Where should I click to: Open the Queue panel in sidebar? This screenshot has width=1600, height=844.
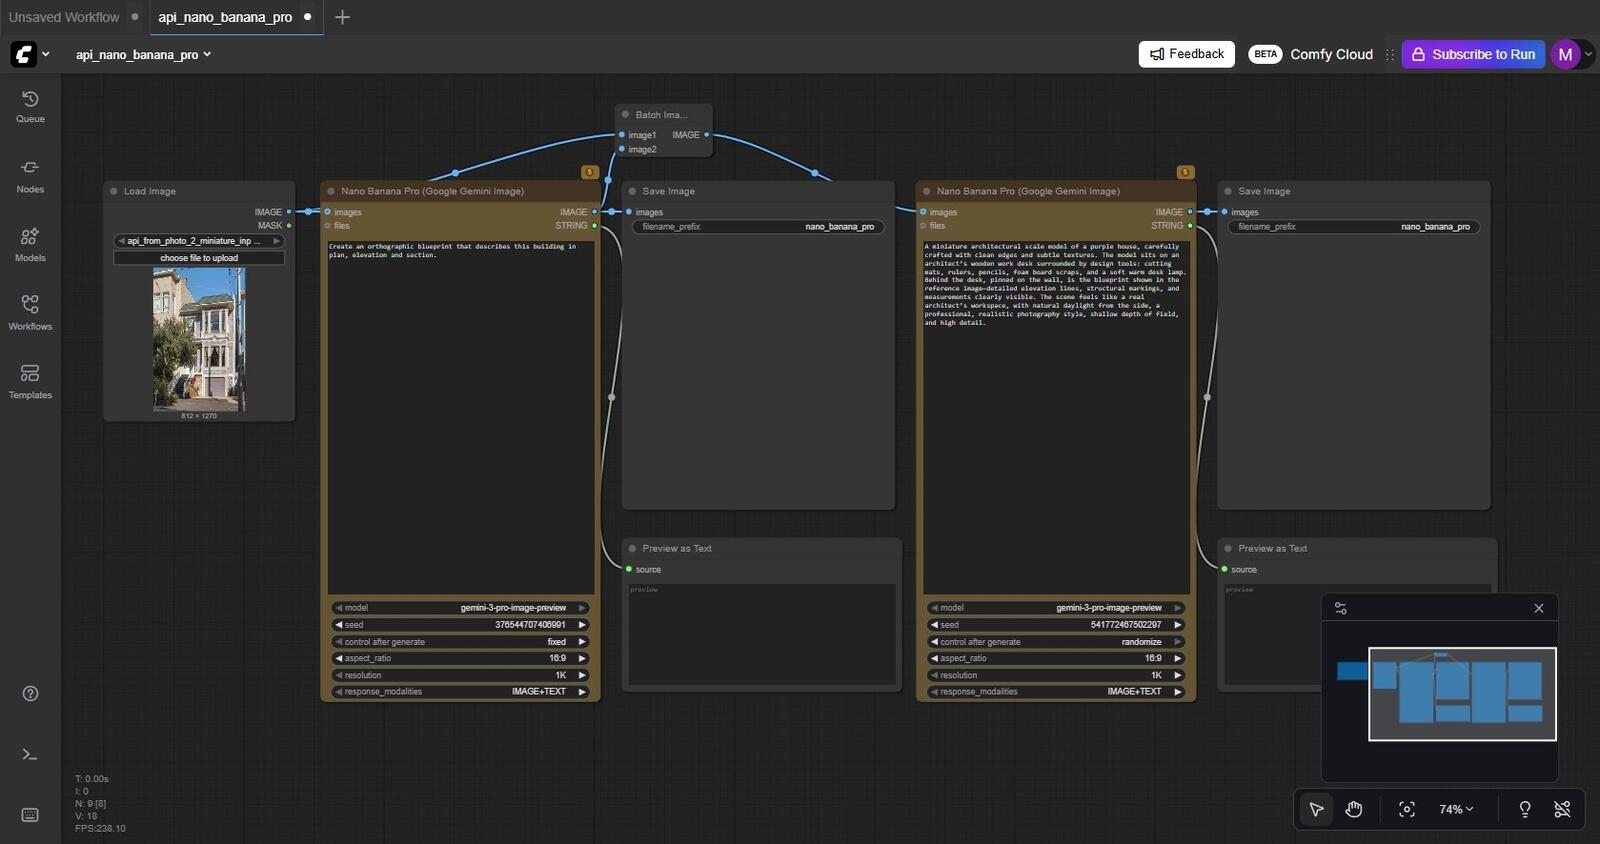click(30, 106)
